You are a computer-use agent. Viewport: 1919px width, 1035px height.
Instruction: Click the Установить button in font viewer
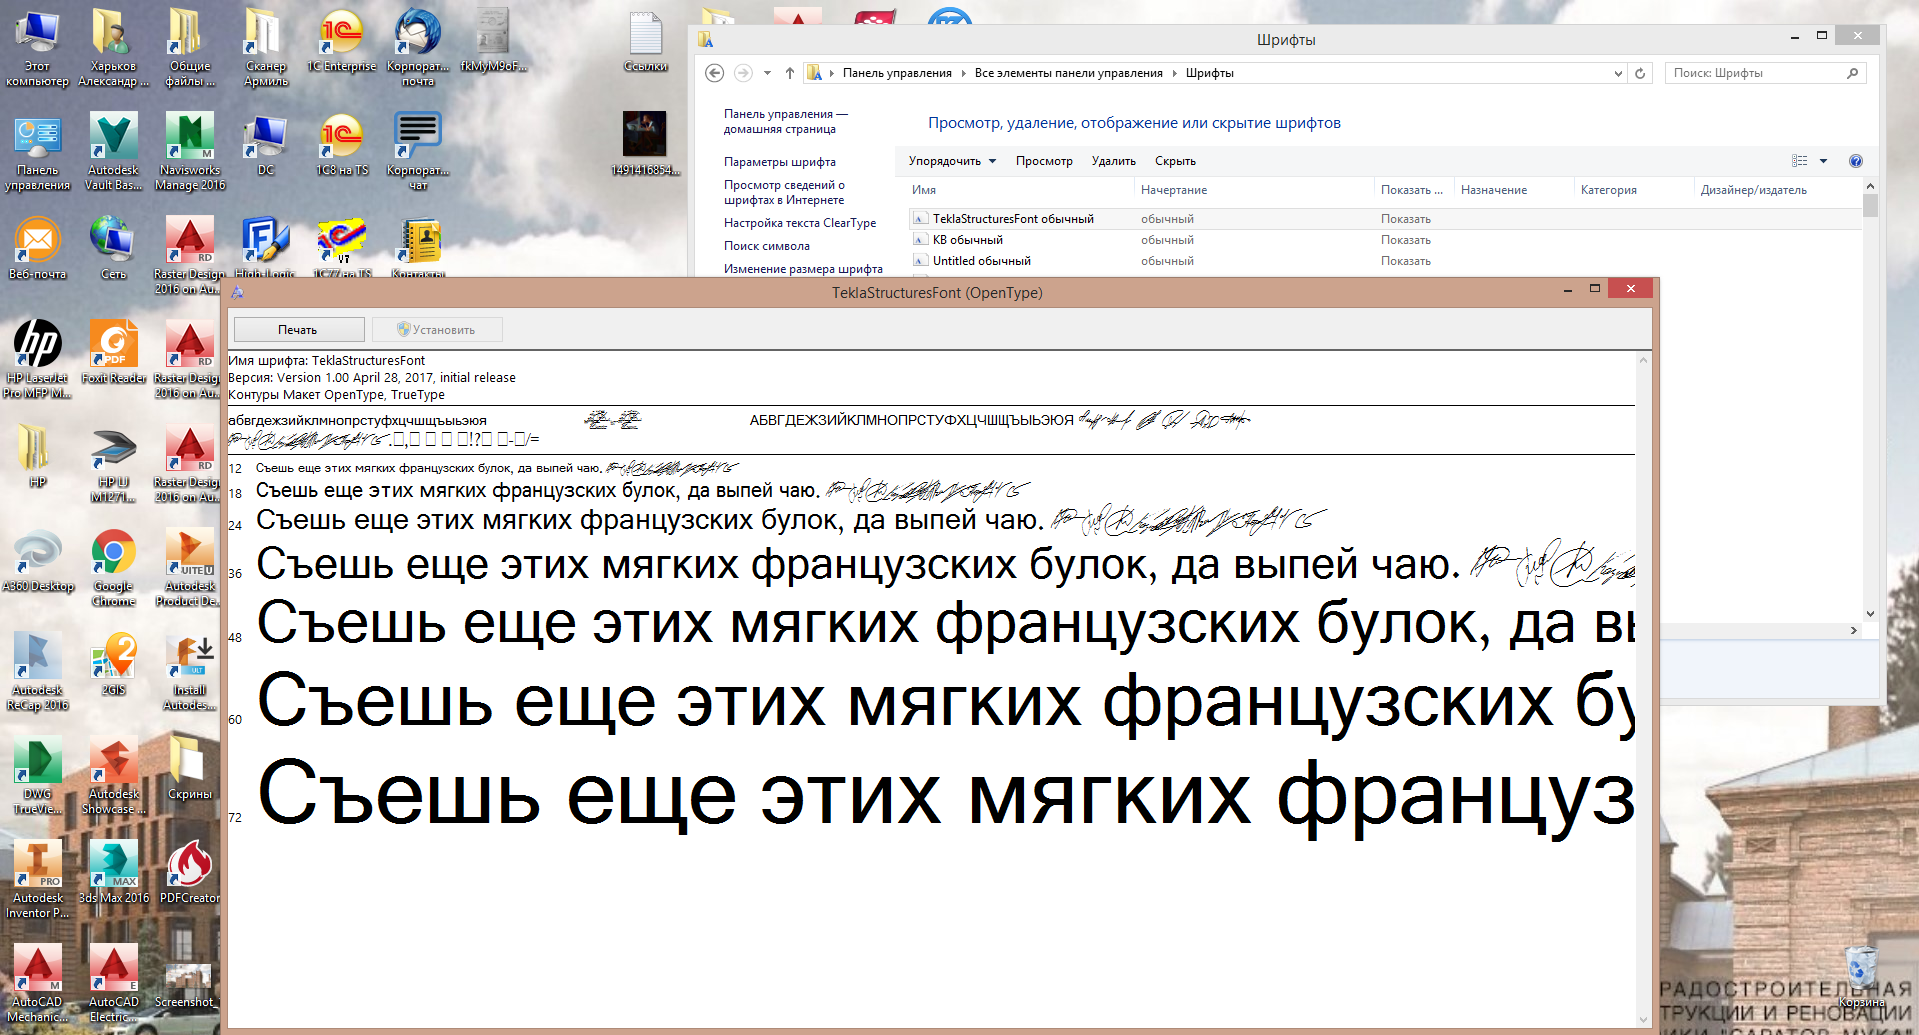437,330
